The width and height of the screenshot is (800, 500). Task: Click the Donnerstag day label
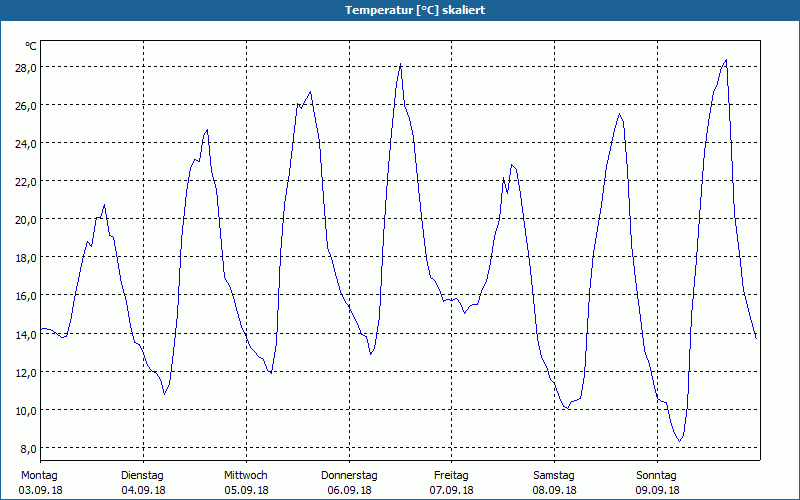349,476
